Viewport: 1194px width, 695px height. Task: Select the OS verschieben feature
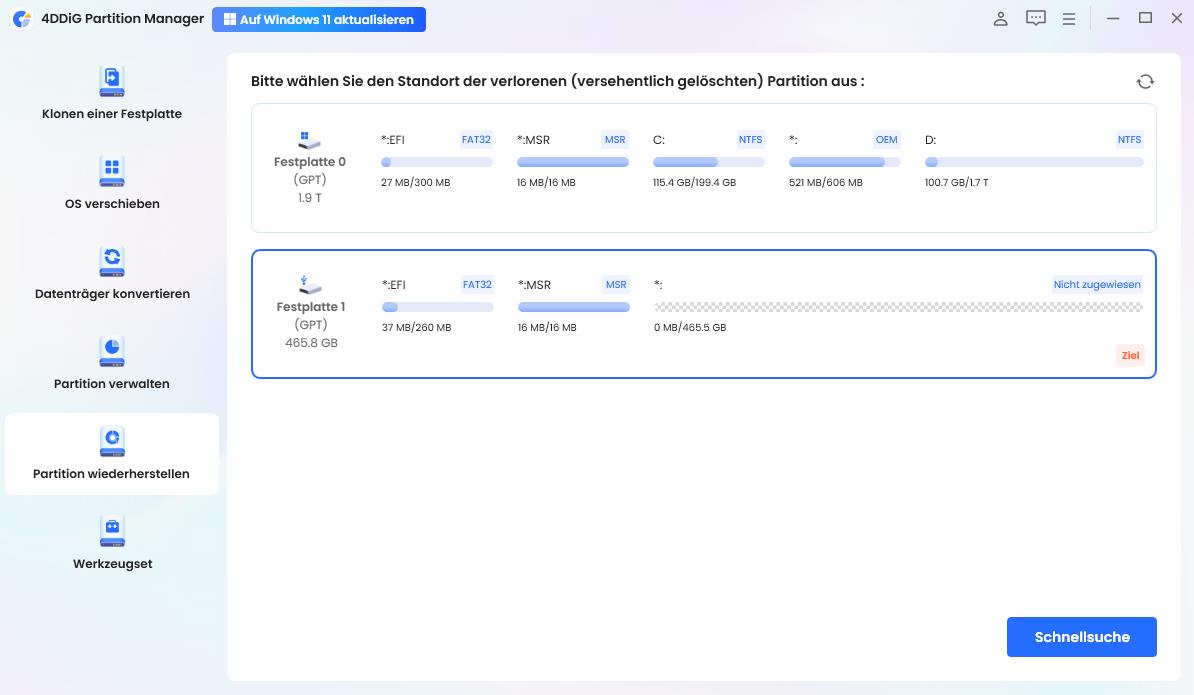(111, 185)
